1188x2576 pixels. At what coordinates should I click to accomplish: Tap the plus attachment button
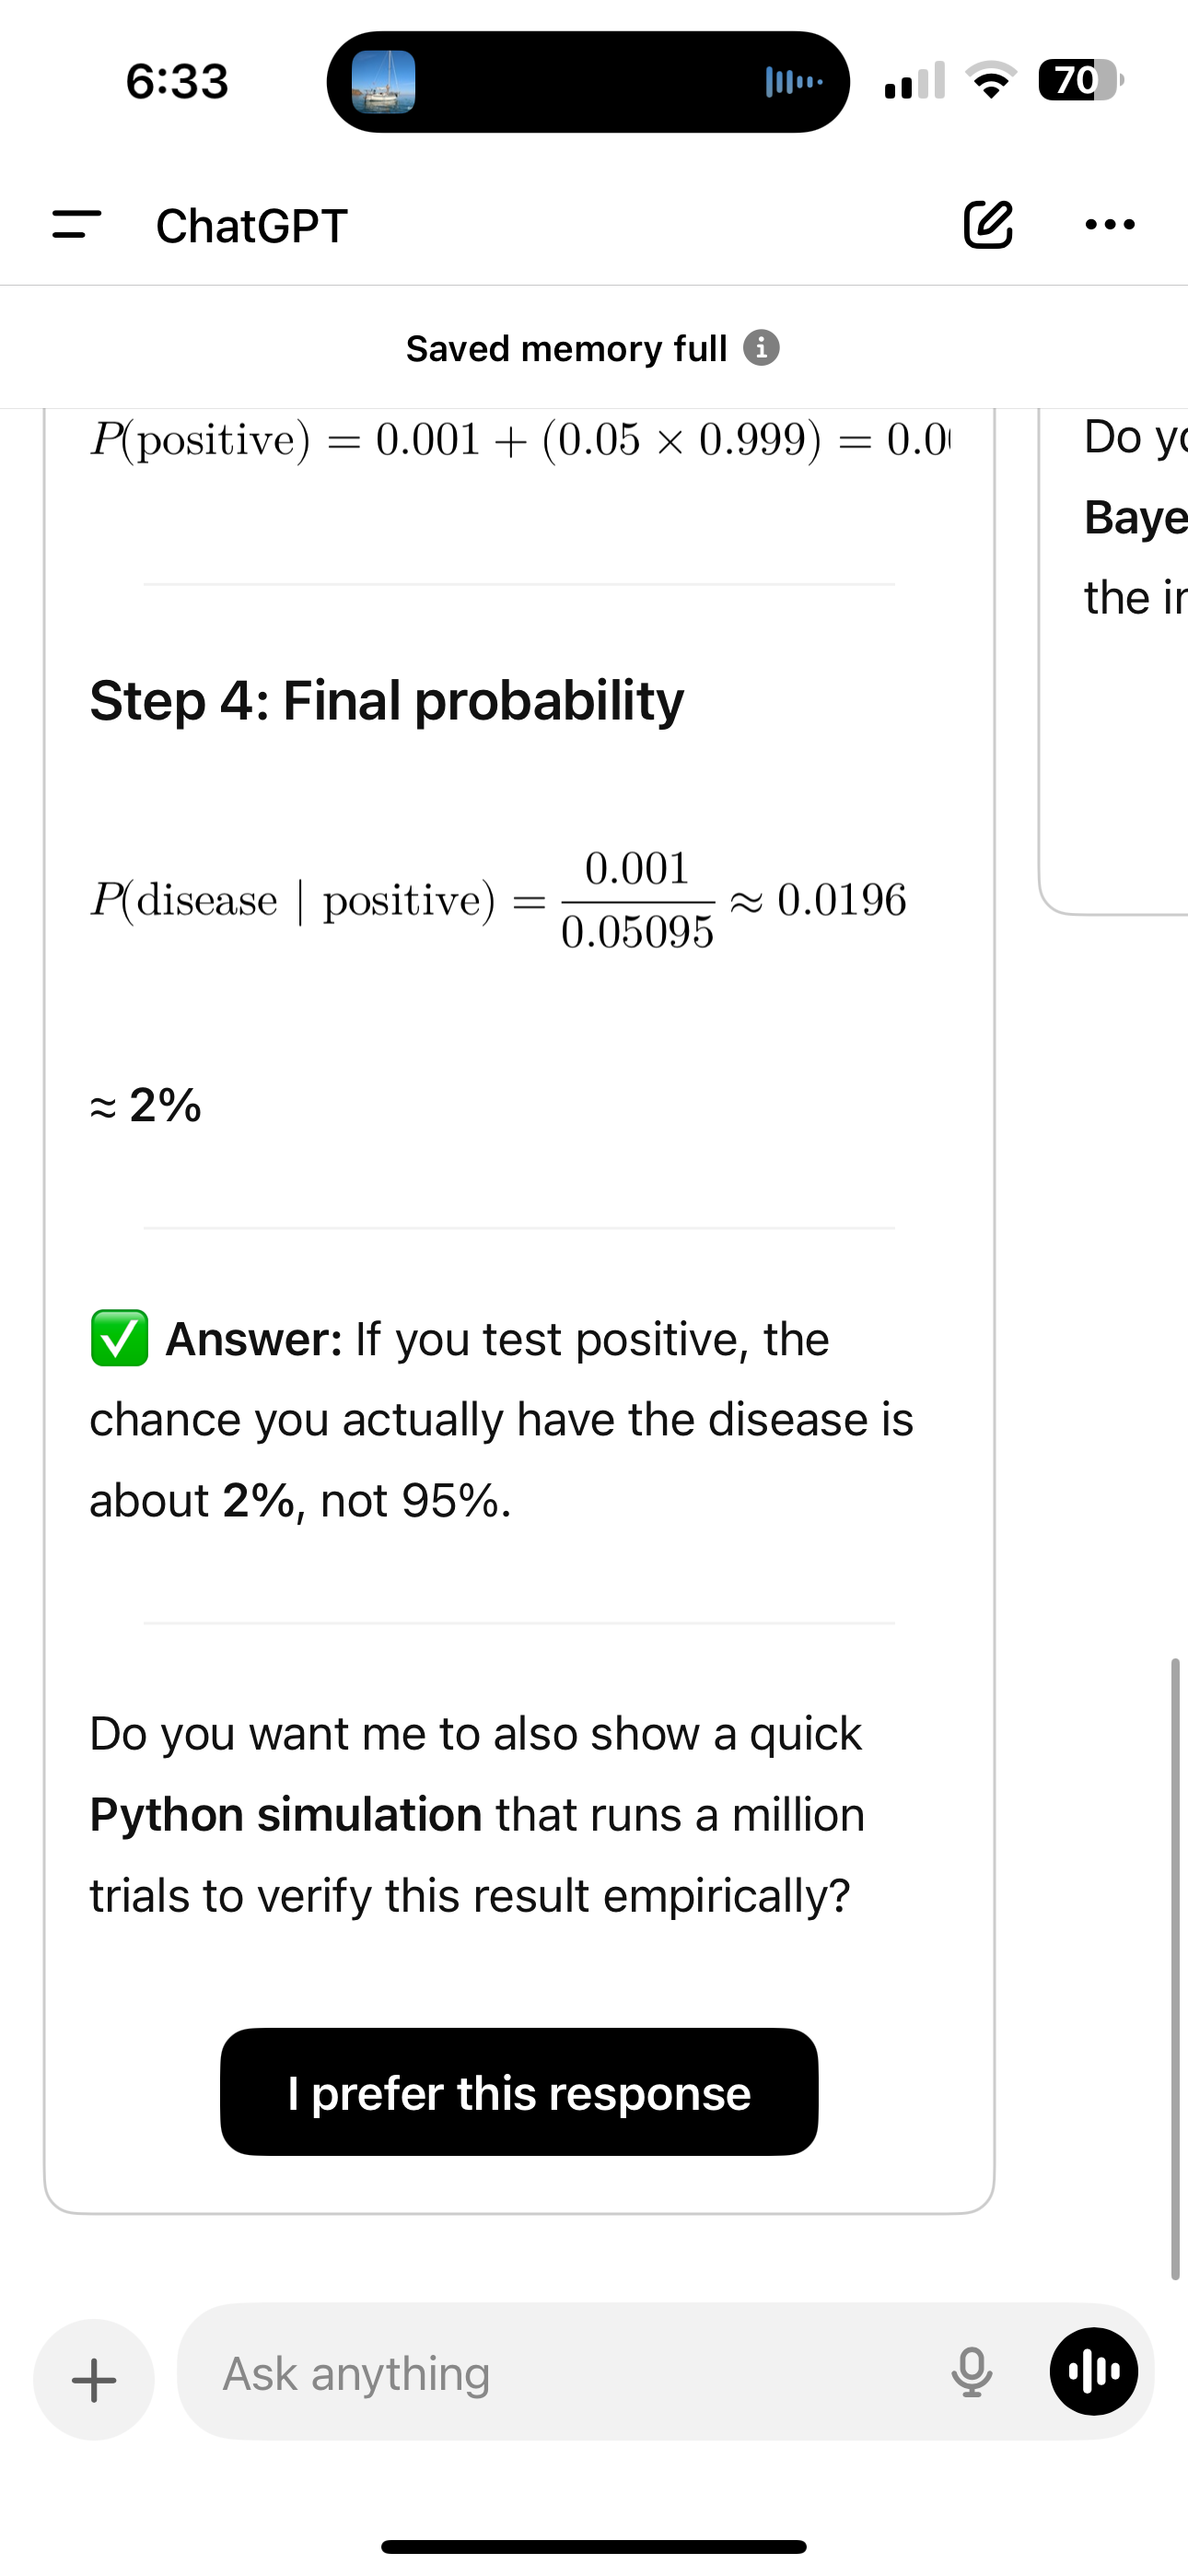point(94,2379)
